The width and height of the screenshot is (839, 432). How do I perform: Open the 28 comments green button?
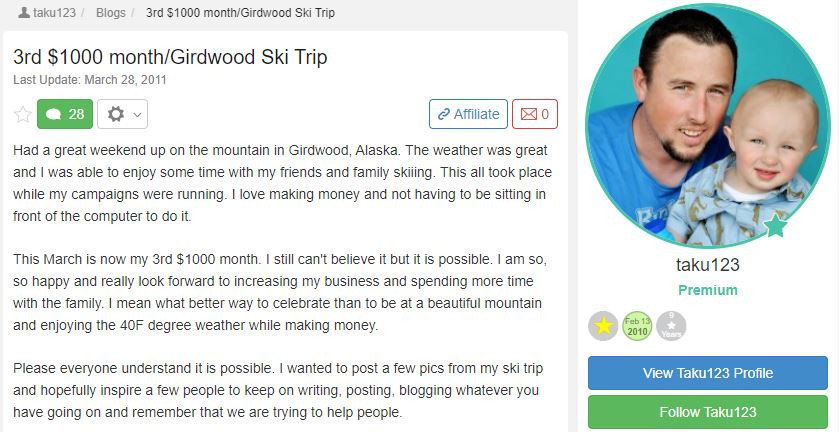[x=65, y=114]
